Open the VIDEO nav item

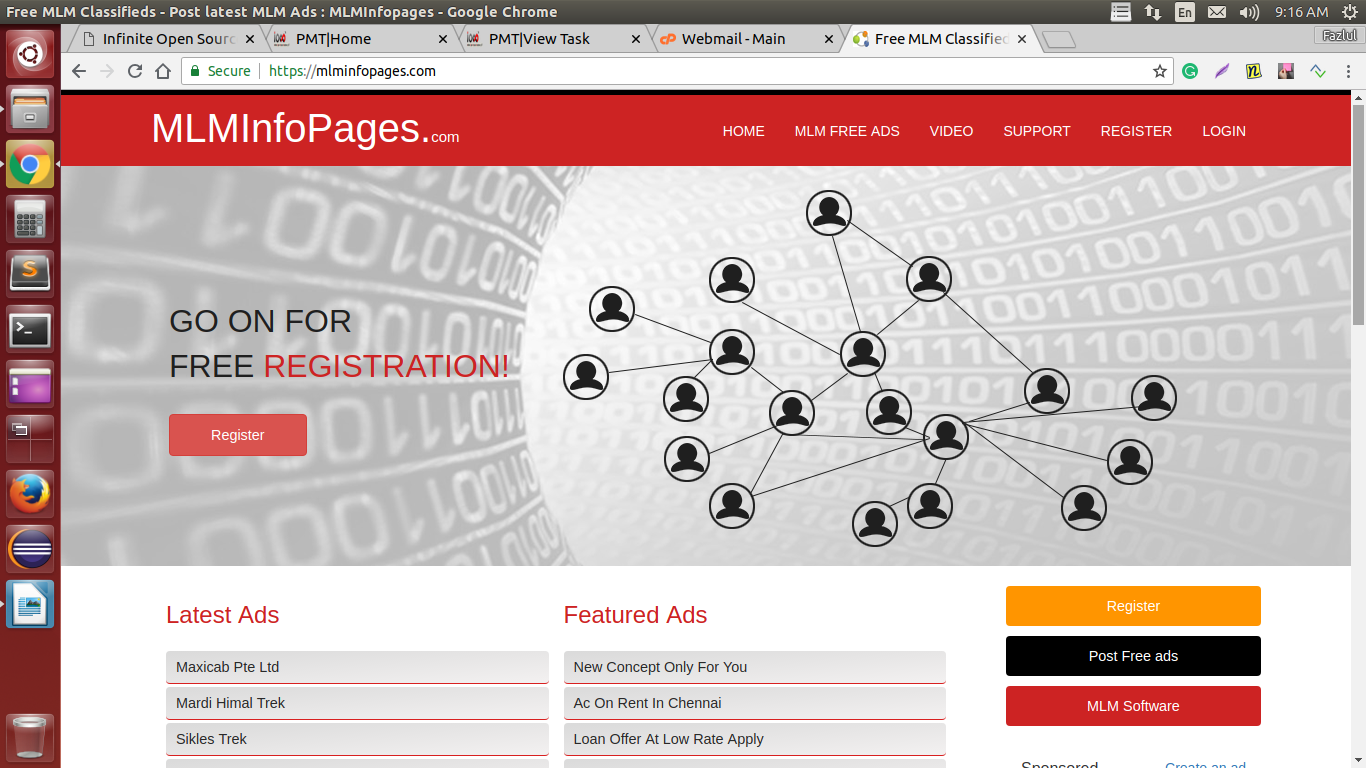(x=951, y=131)
